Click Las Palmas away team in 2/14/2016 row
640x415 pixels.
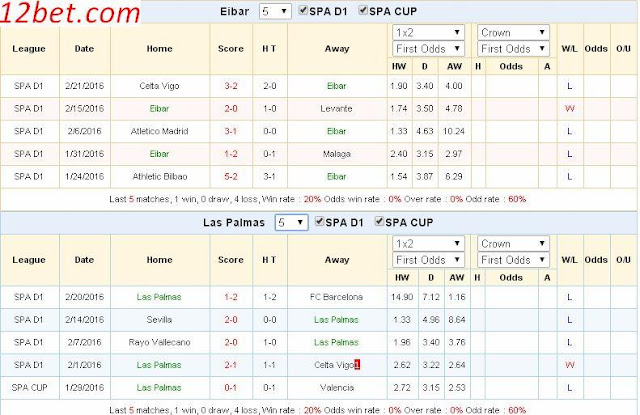pos(336,320)
